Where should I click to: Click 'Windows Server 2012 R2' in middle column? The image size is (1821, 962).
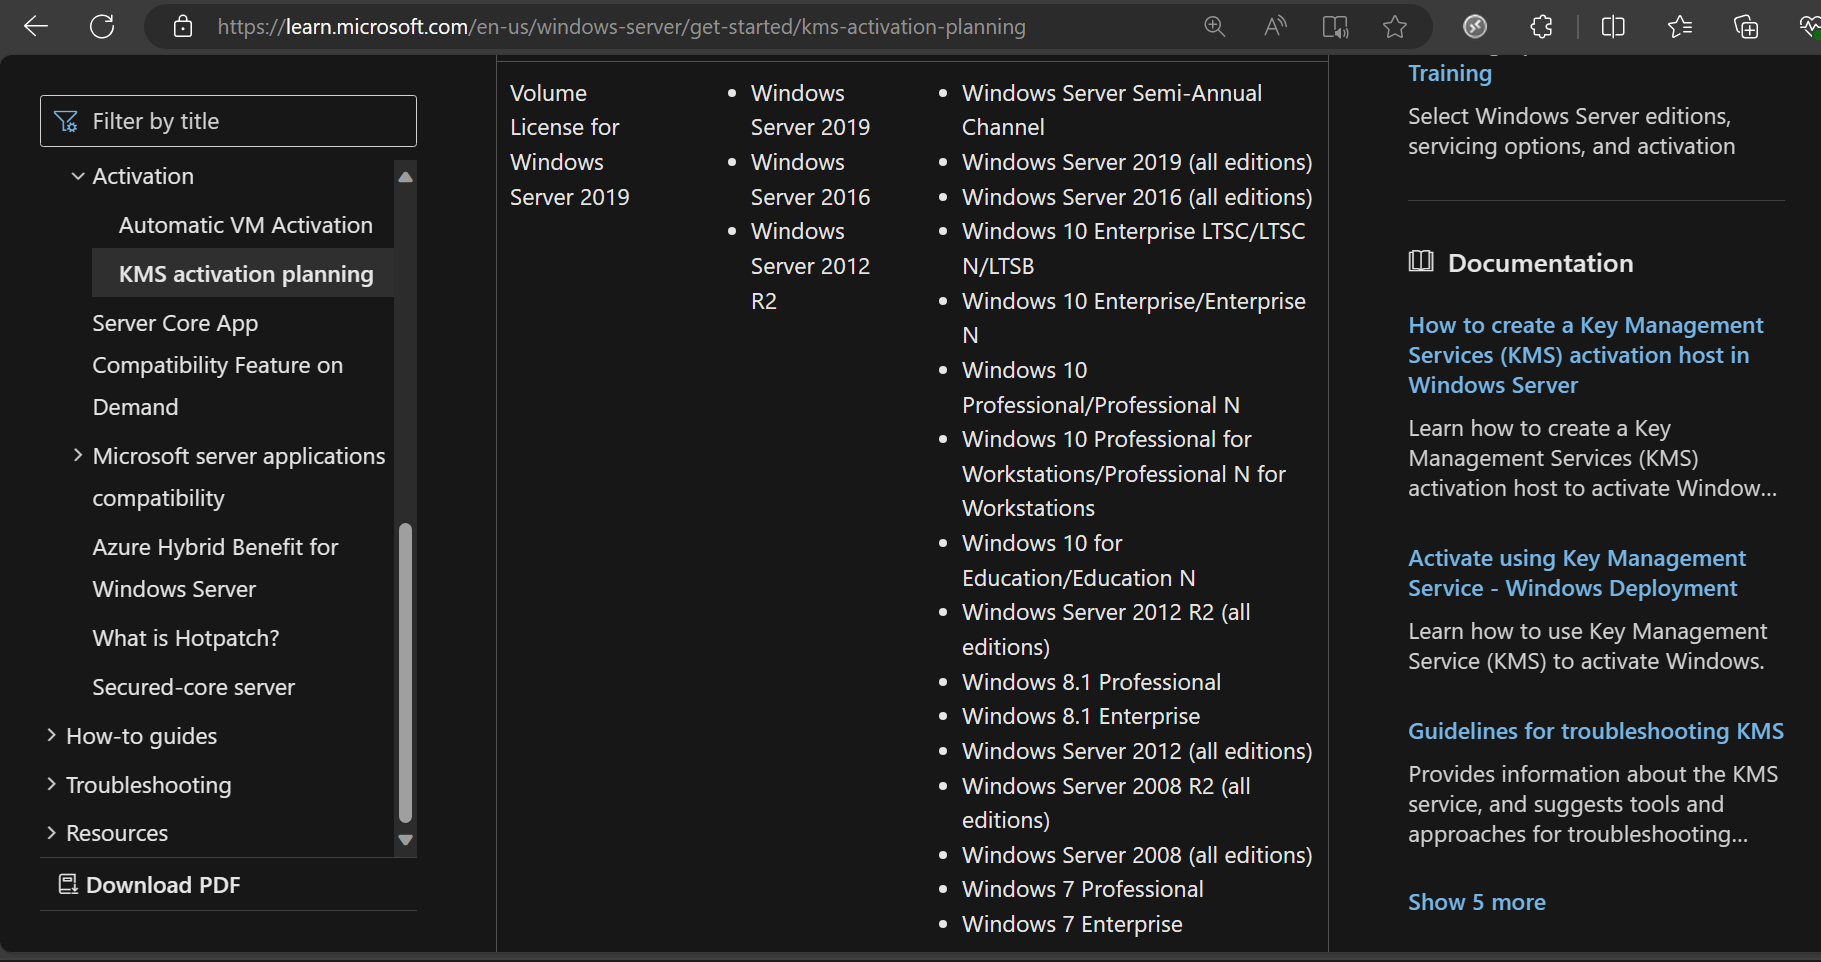810,266
